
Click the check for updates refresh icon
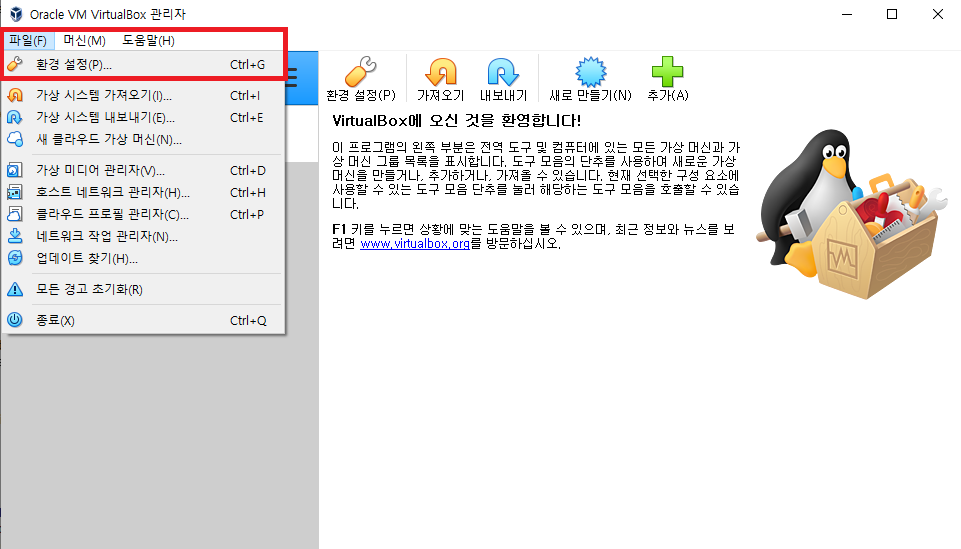15,258
